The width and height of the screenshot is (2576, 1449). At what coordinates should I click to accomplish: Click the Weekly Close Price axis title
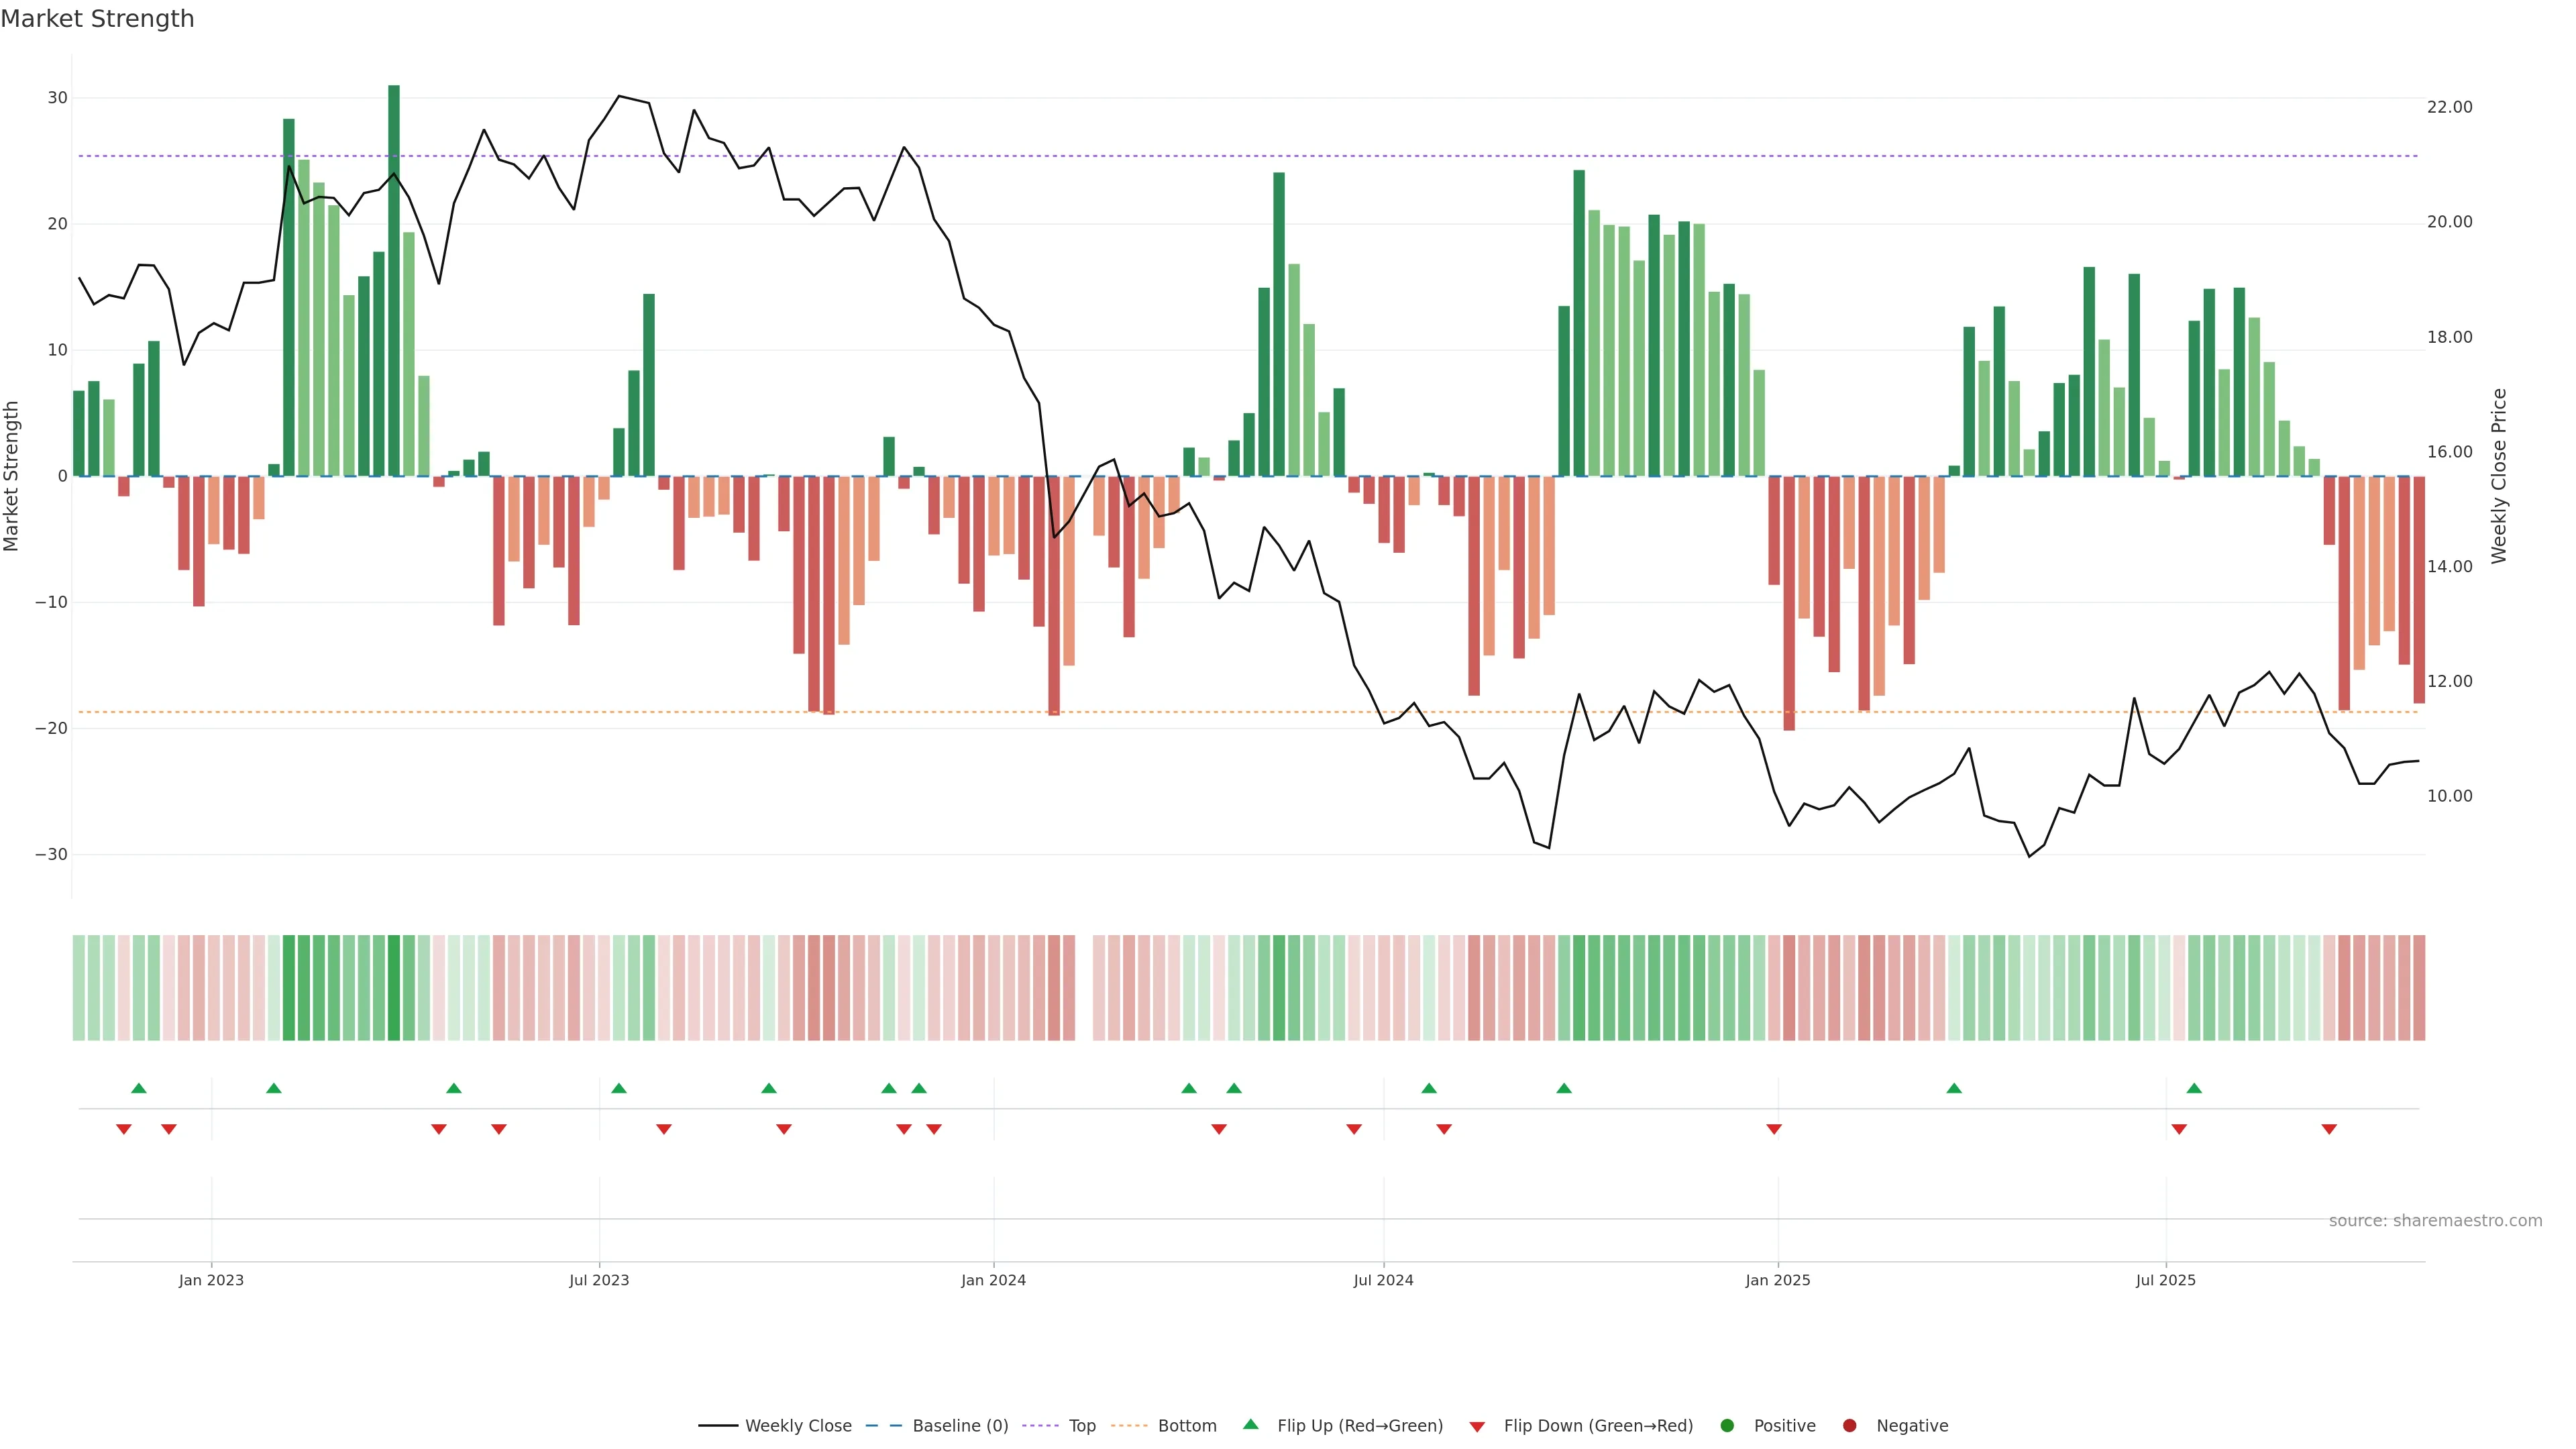coord(2499,476)
